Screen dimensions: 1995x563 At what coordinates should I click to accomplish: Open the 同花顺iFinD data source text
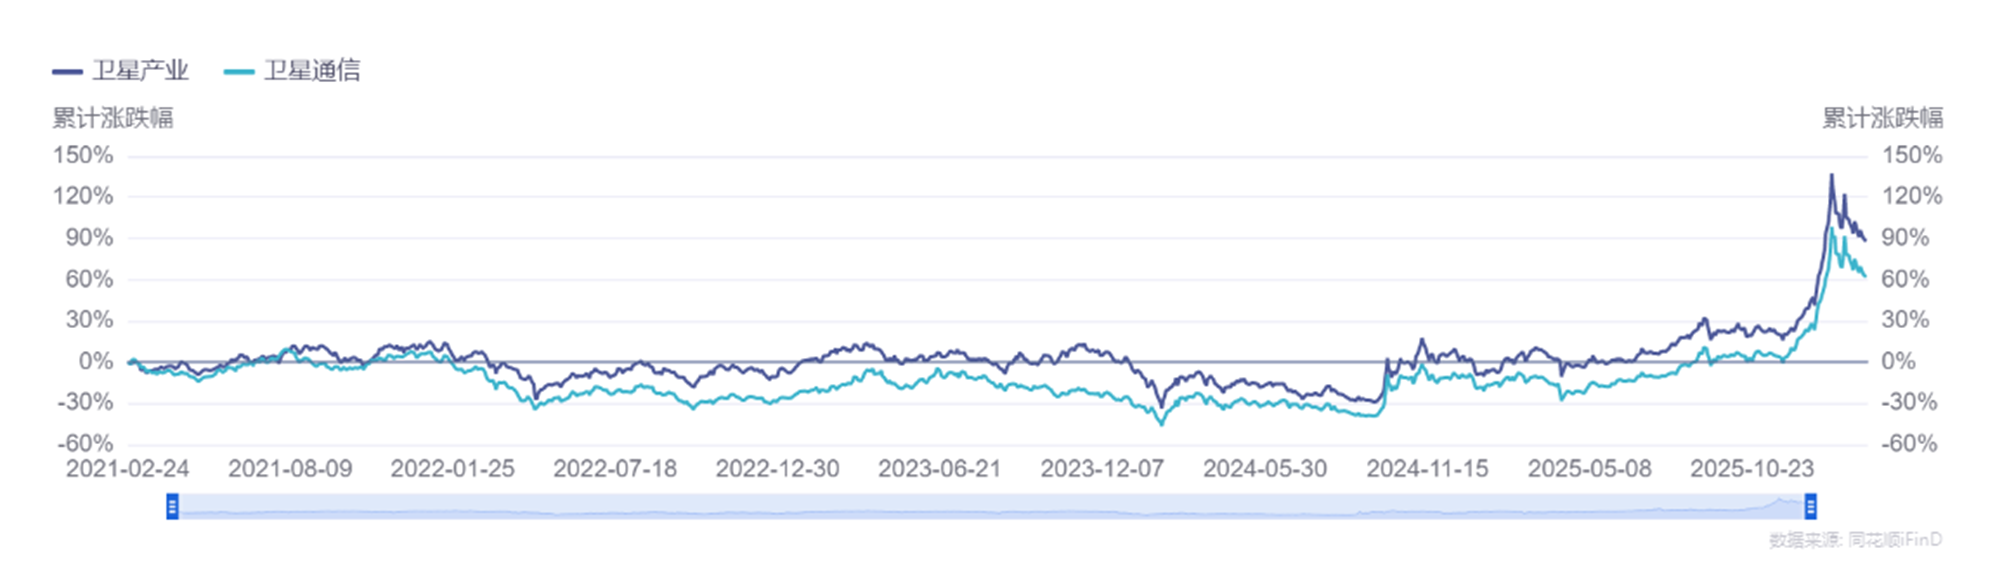(x=1894, y=540)
